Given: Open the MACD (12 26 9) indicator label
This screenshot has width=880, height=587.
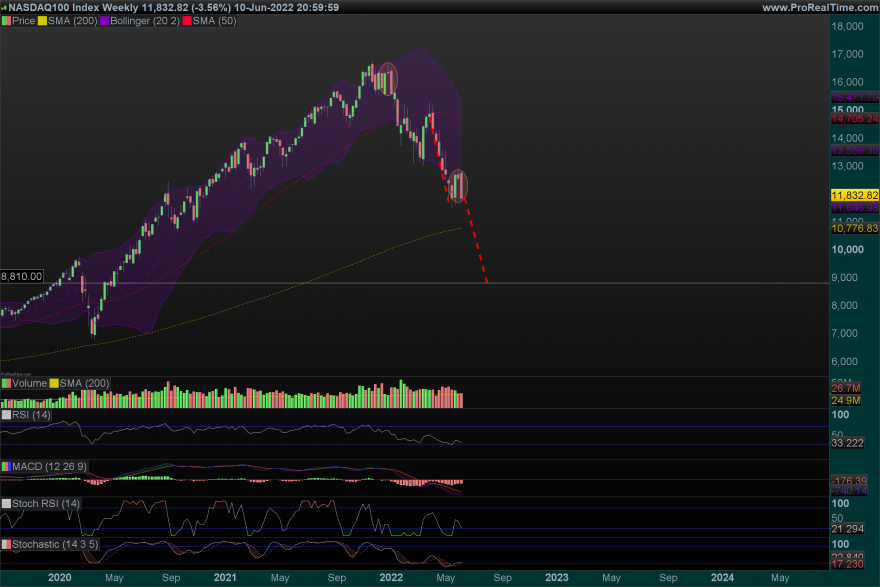Looking at the screenshot, I should click(49, 466).
